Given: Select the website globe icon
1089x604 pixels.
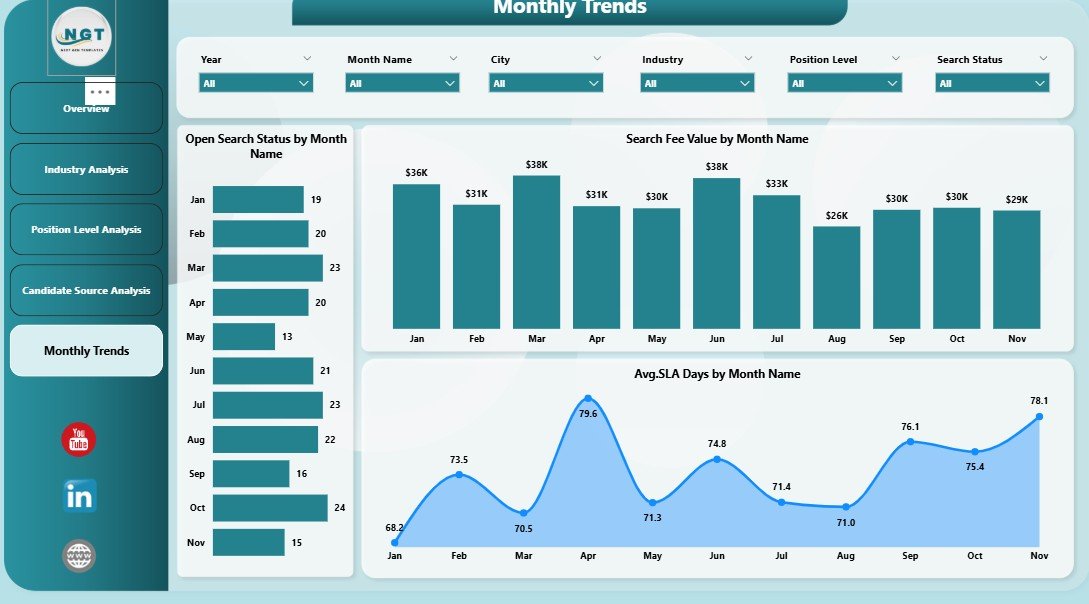Looking at the screenshot, I should (x=78, y=556).
